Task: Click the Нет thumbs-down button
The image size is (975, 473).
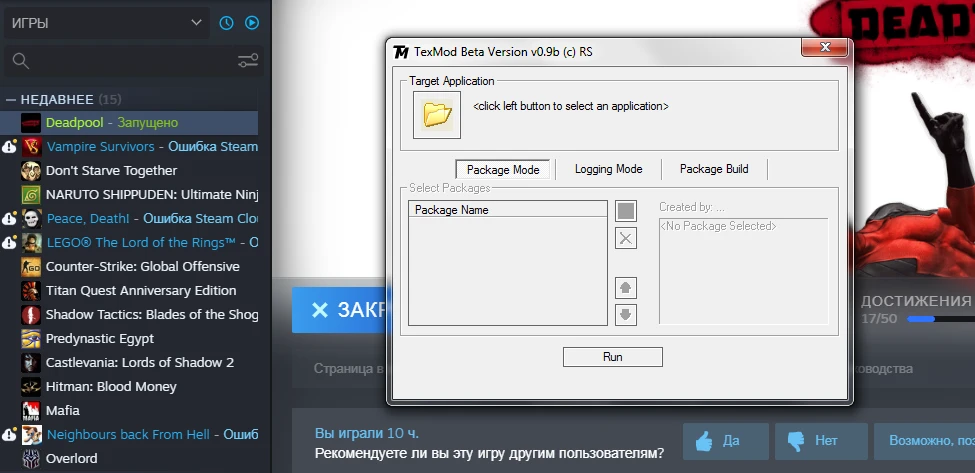Action: (x=821, y=441)
